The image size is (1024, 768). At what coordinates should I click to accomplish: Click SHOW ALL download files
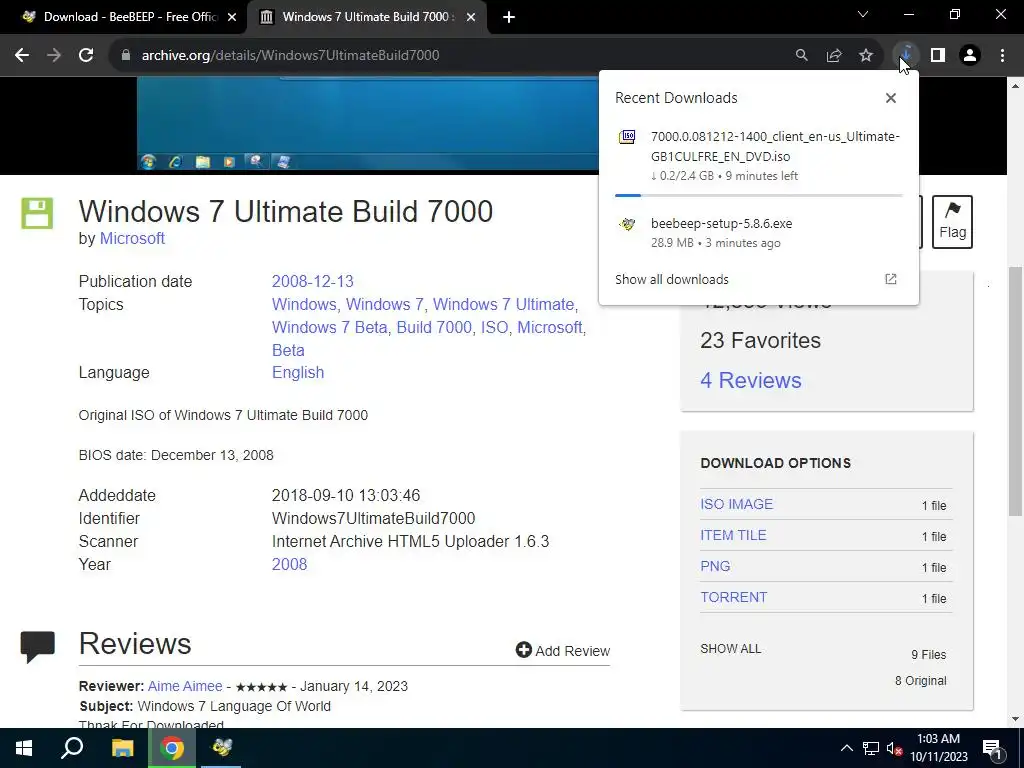pyautogui.click(x=730, y=648)
